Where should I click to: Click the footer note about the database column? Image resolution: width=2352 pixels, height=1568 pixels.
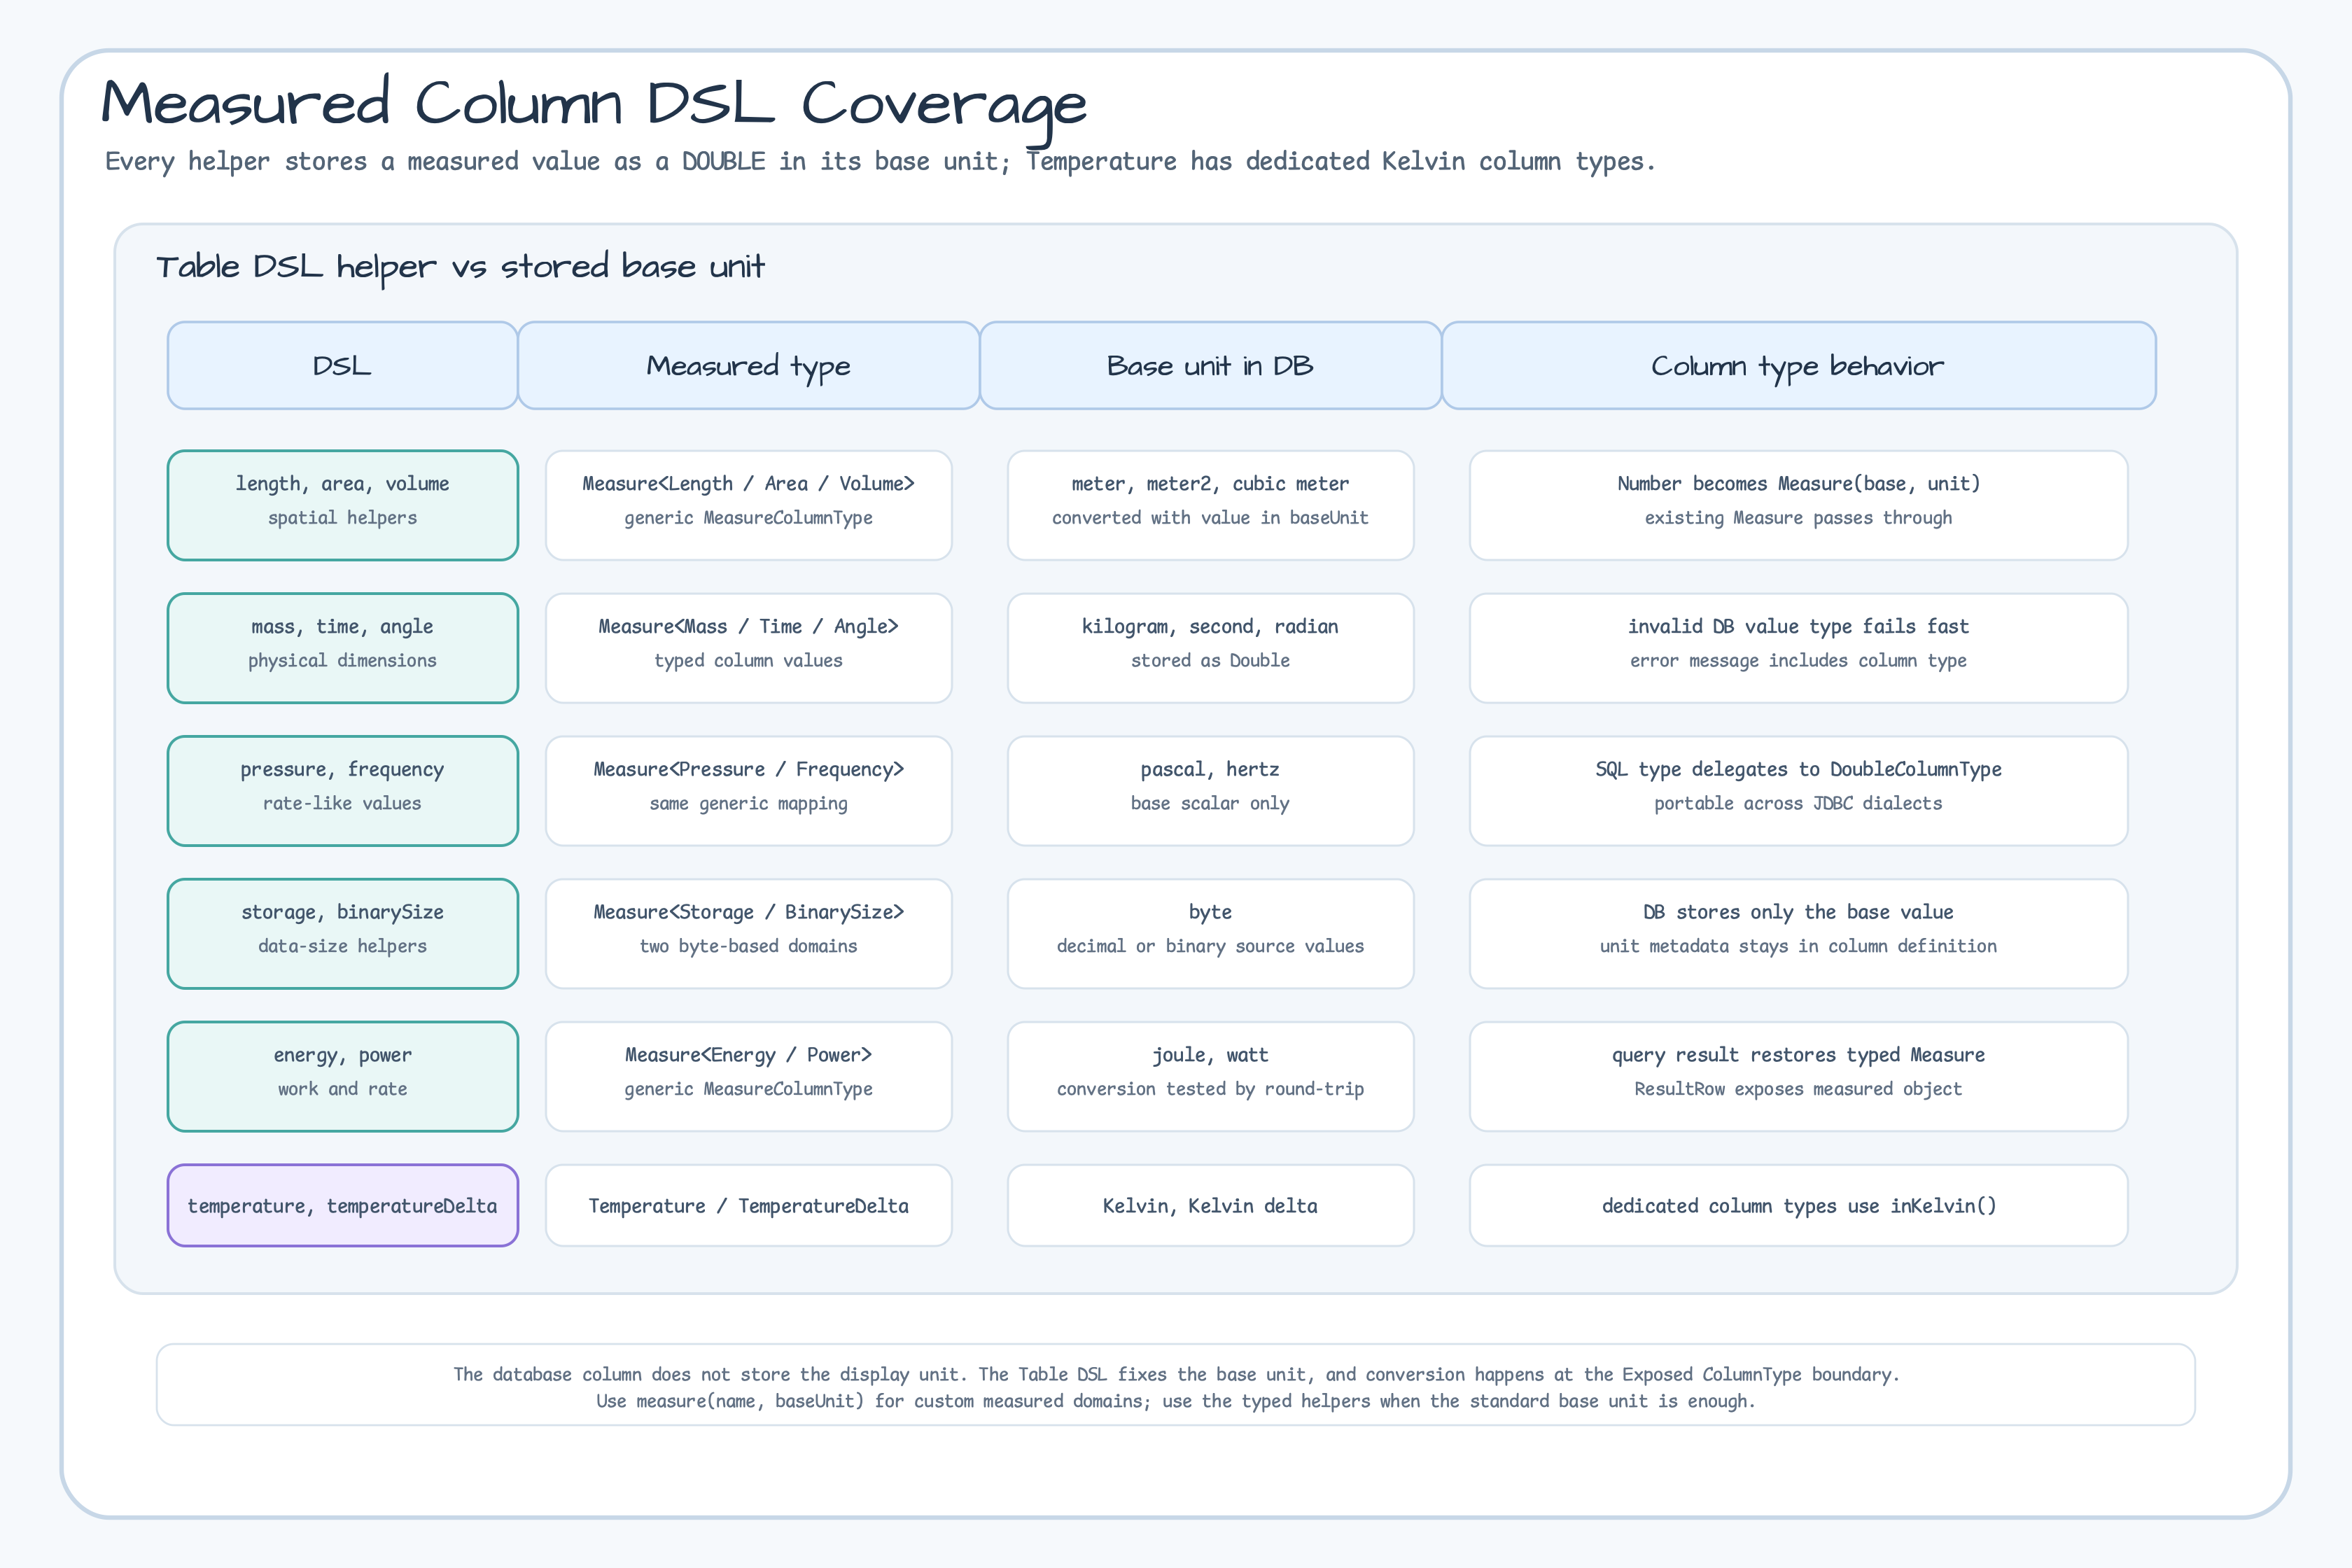click(x=1176, y=1385)
